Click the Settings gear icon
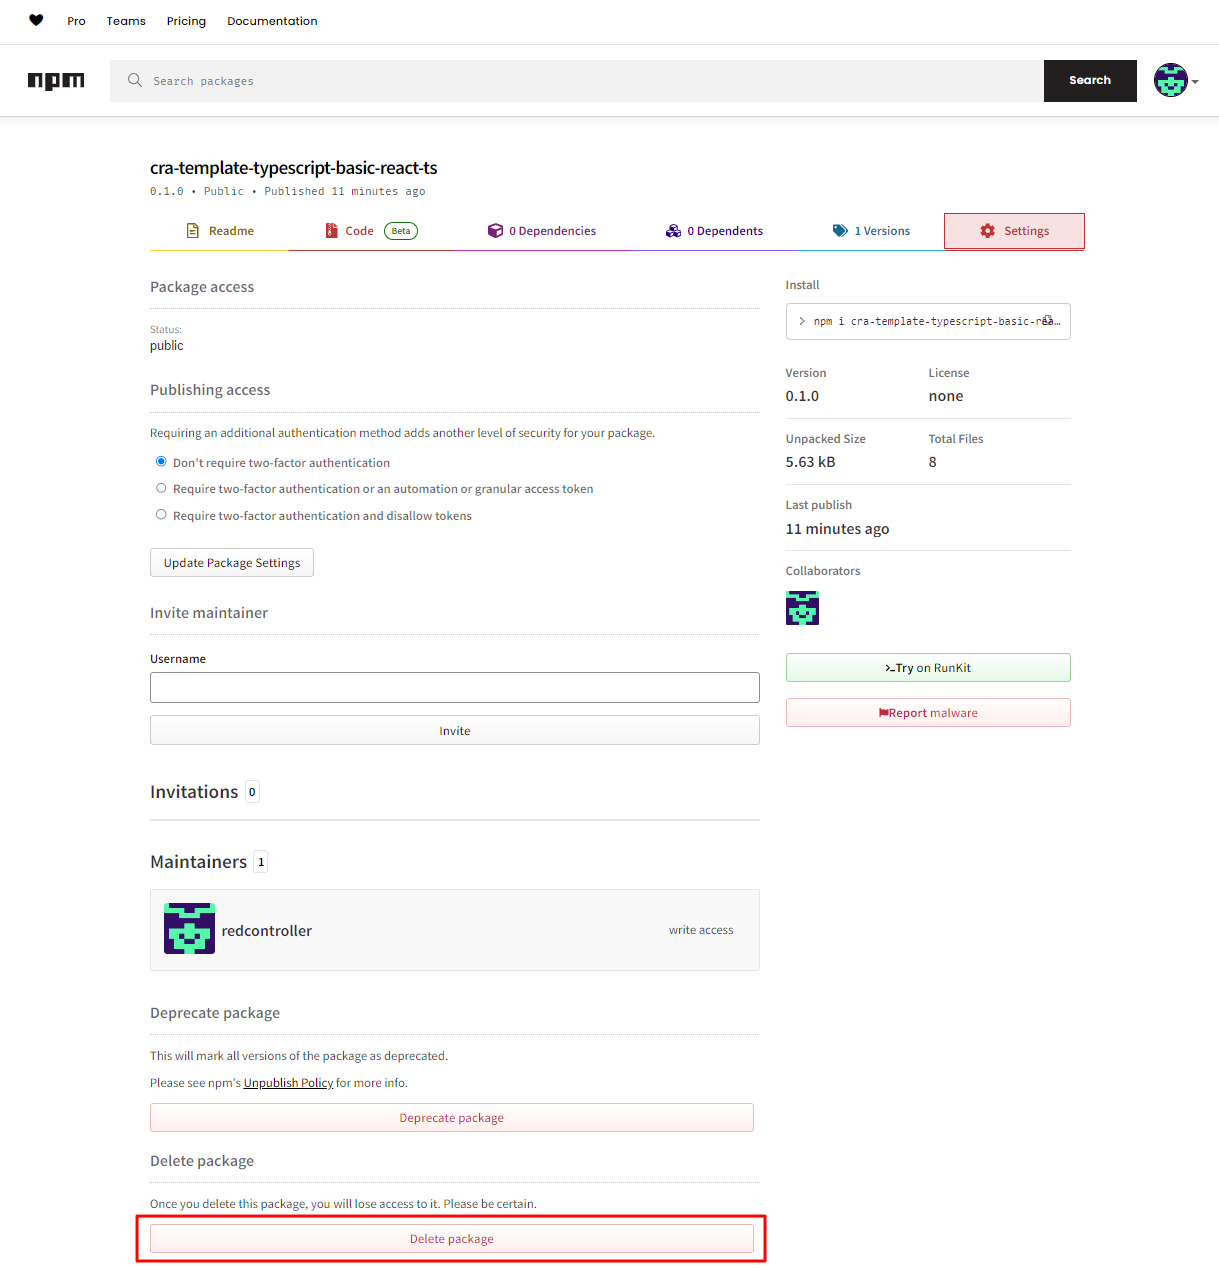Viewport: 1219px width, 1268px height. pyautogui.click(x=988, y=231)
